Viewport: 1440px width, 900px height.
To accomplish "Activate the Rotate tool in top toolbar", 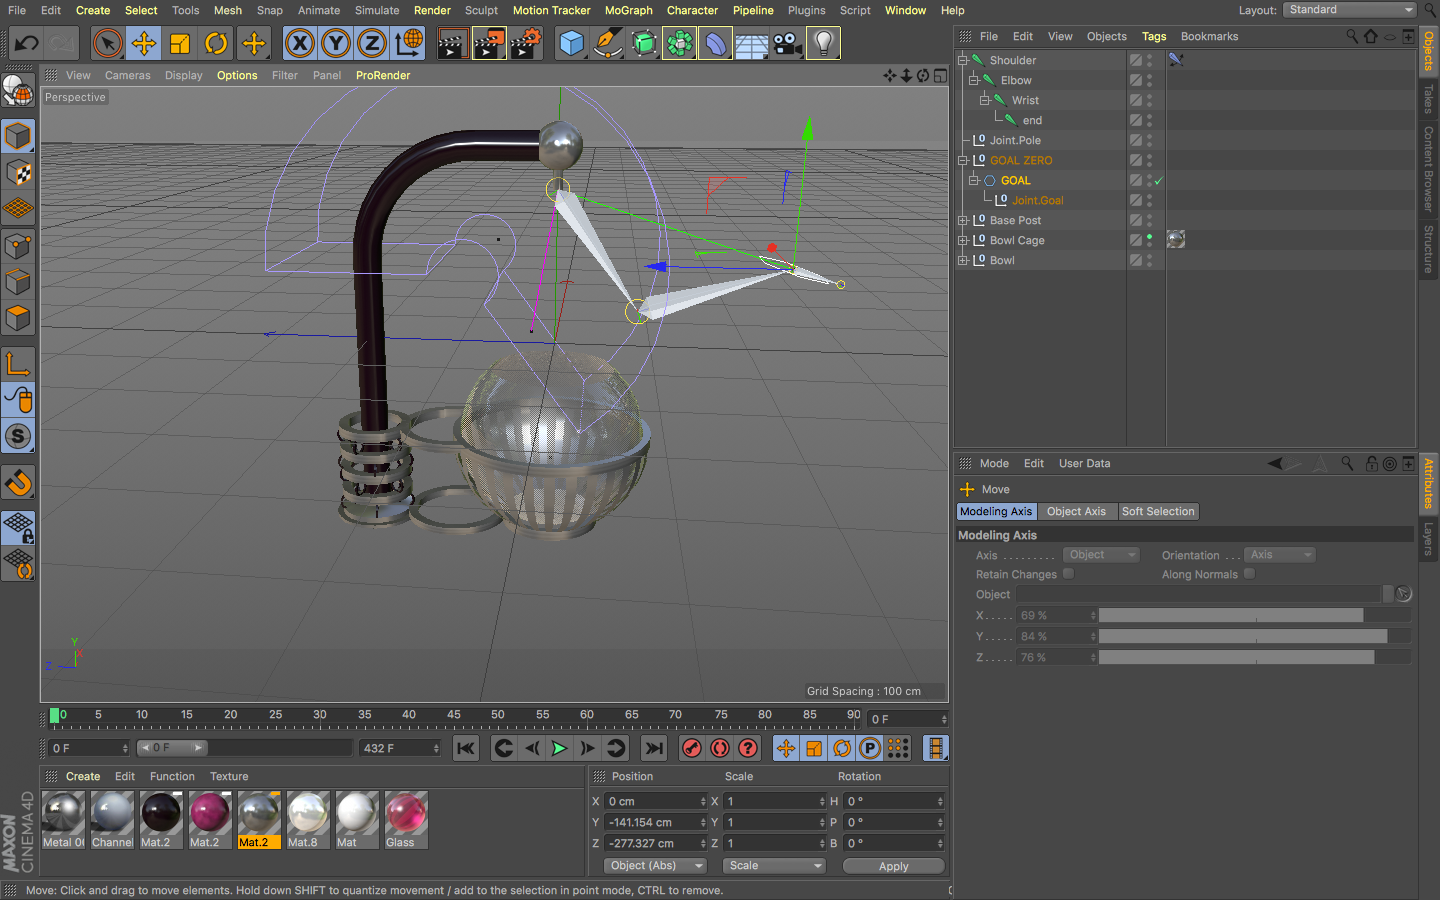I will [x=216, y=43].
